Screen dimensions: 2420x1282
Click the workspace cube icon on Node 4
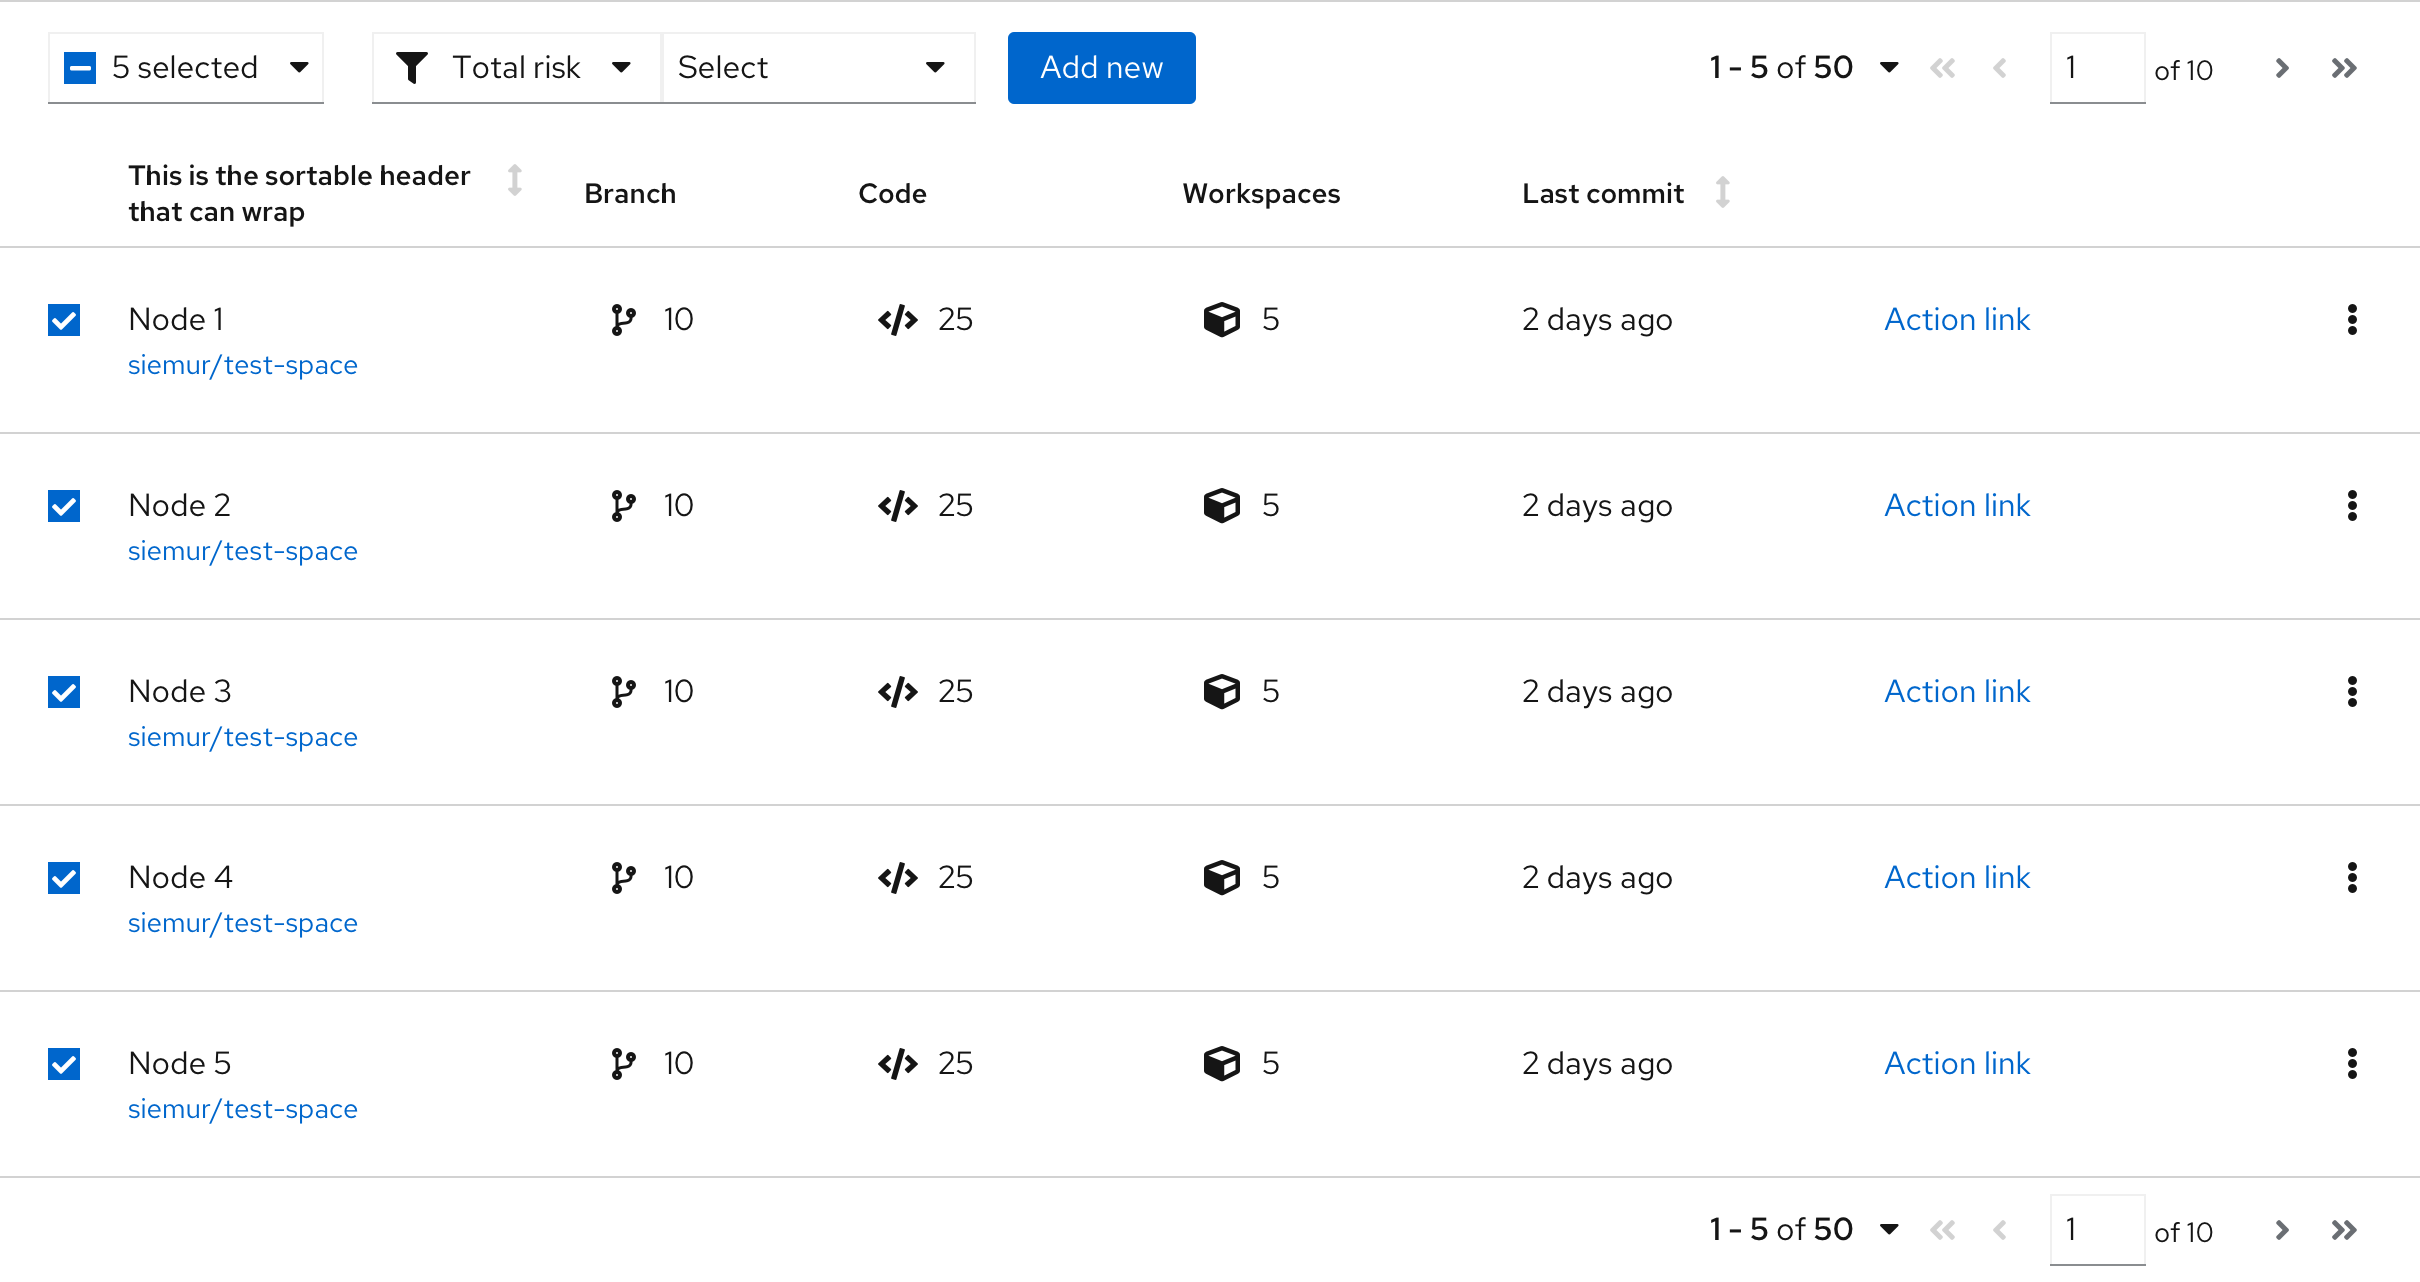click(x=1220, y=879)
